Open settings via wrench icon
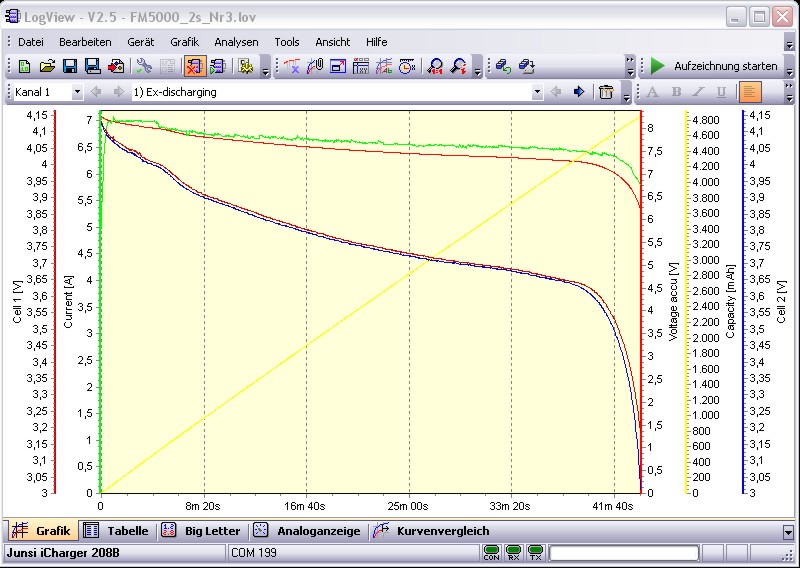 tap(144, 66)
